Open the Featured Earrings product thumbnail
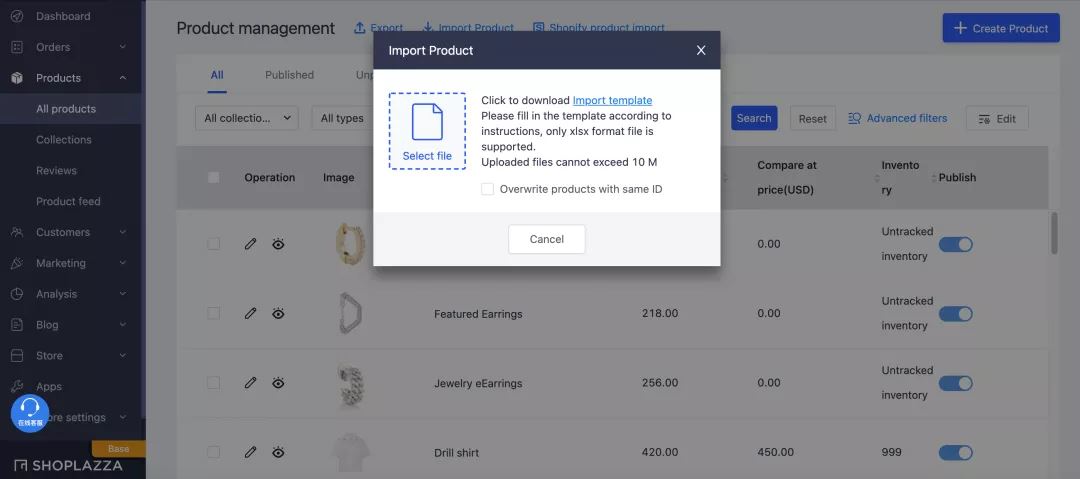 [351, 314]
